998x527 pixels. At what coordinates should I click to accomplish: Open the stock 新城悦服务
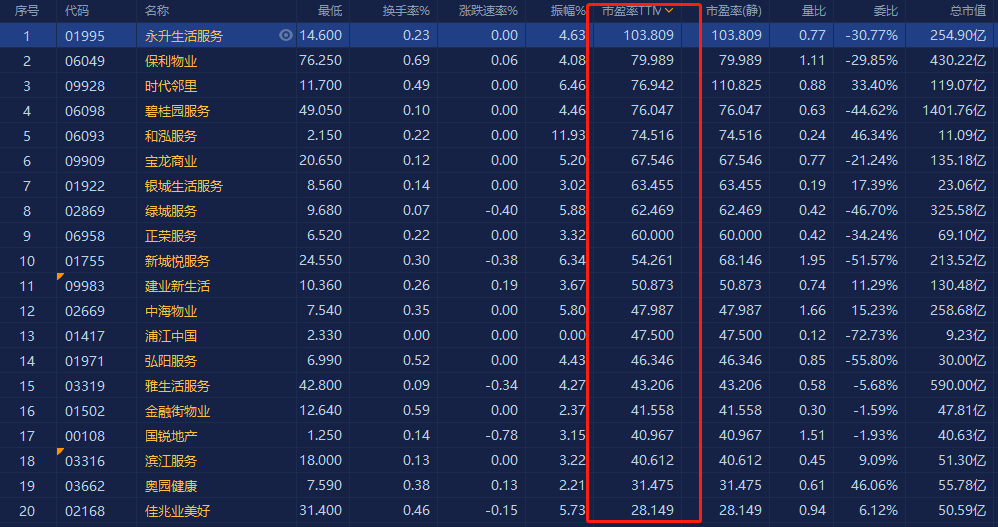point(178,261)
